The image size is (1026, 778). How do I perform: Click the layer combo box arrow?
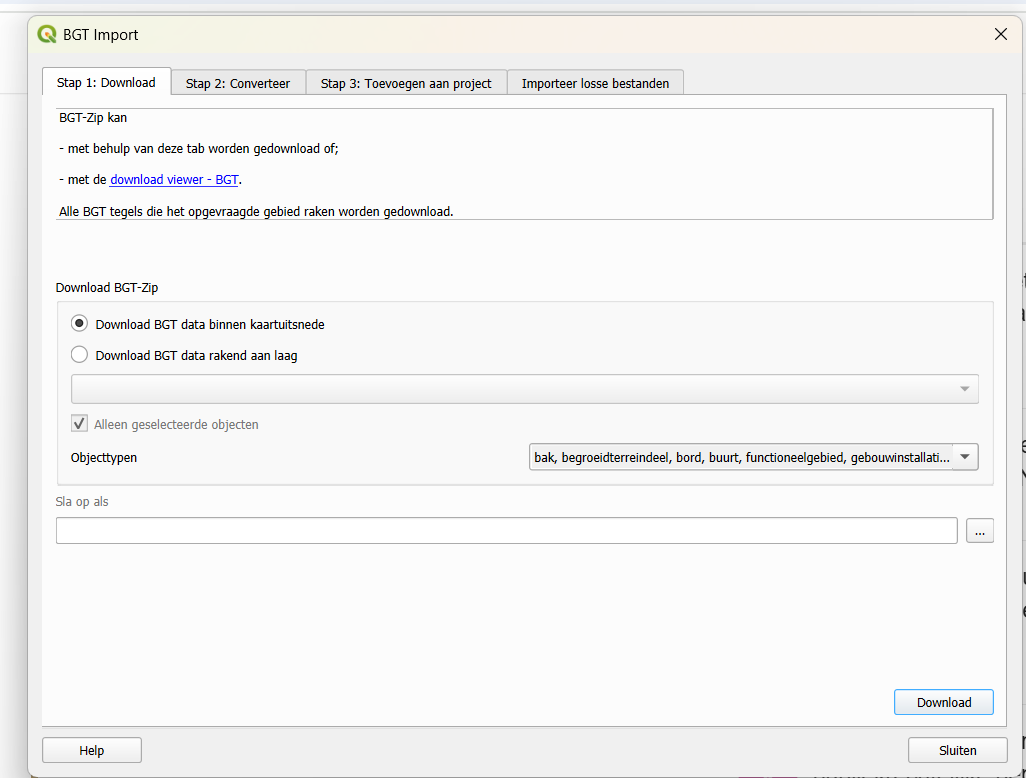tap(964, 389)
